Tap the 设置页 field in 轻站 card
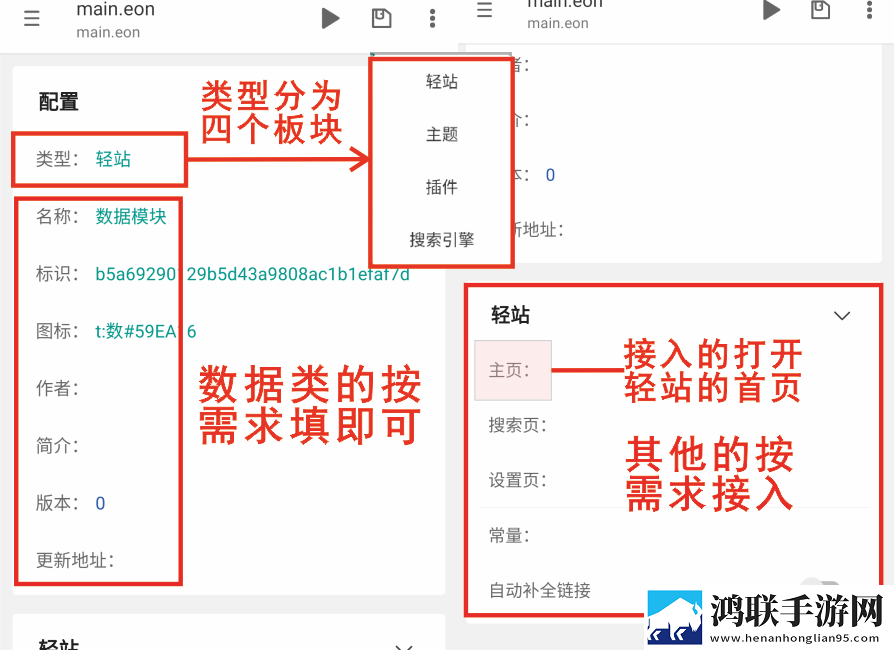894x650 pixels. (518, 480)
